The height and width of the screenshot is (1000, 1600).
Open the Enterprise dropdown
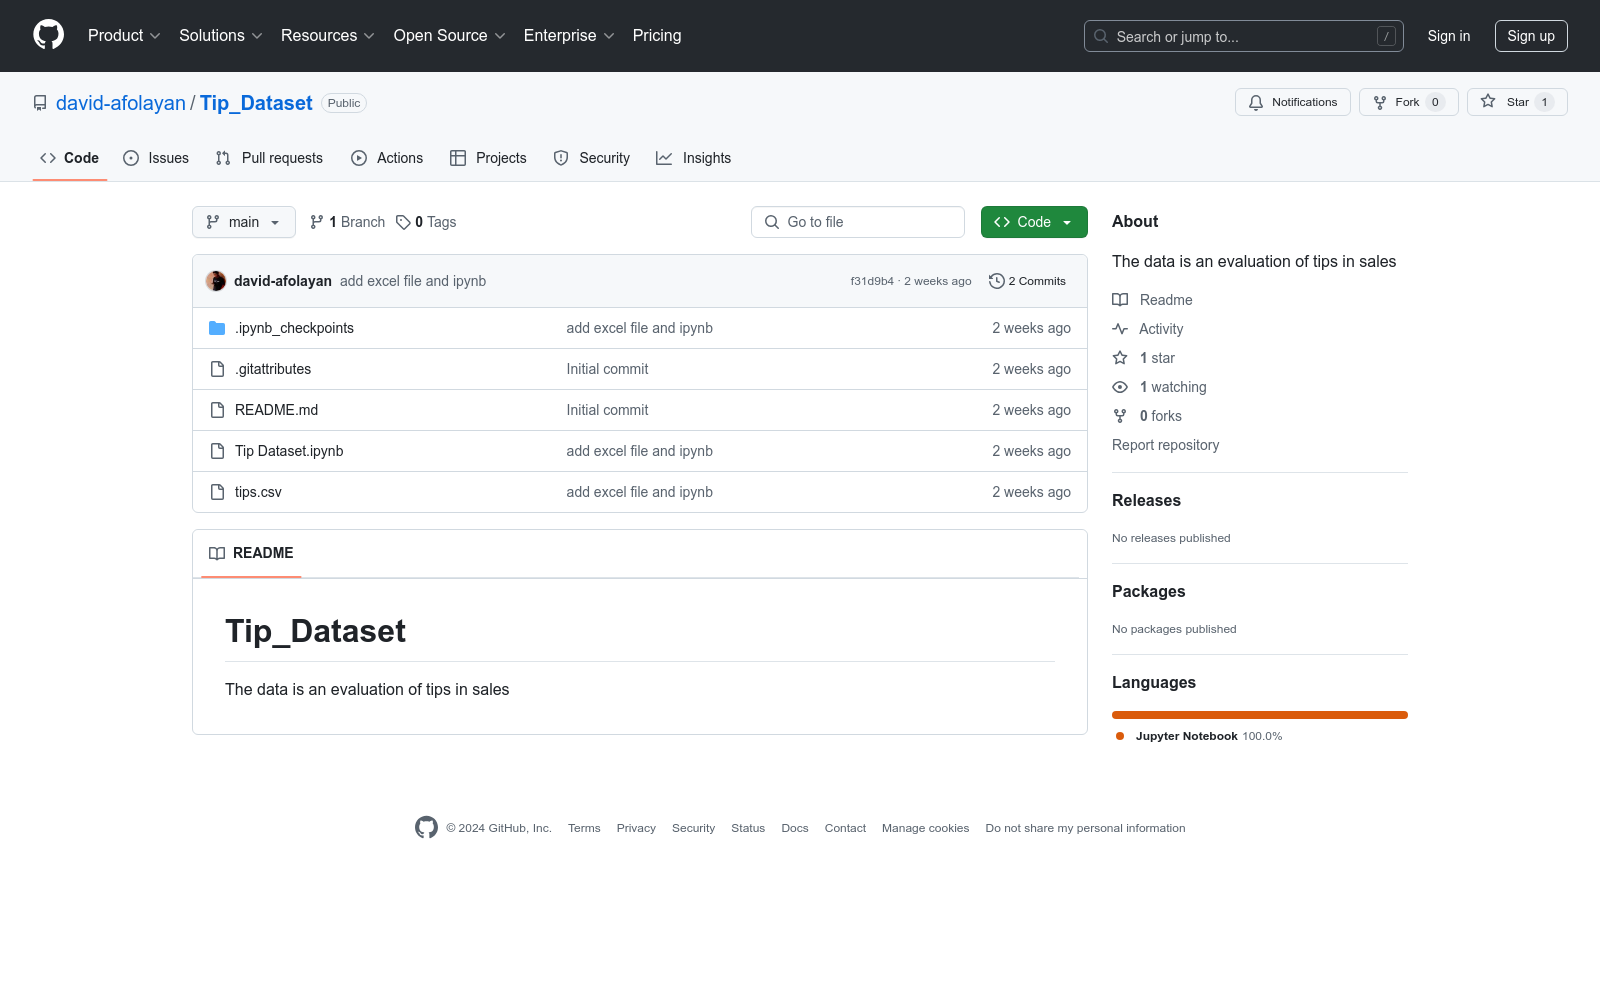click(569, 35)
